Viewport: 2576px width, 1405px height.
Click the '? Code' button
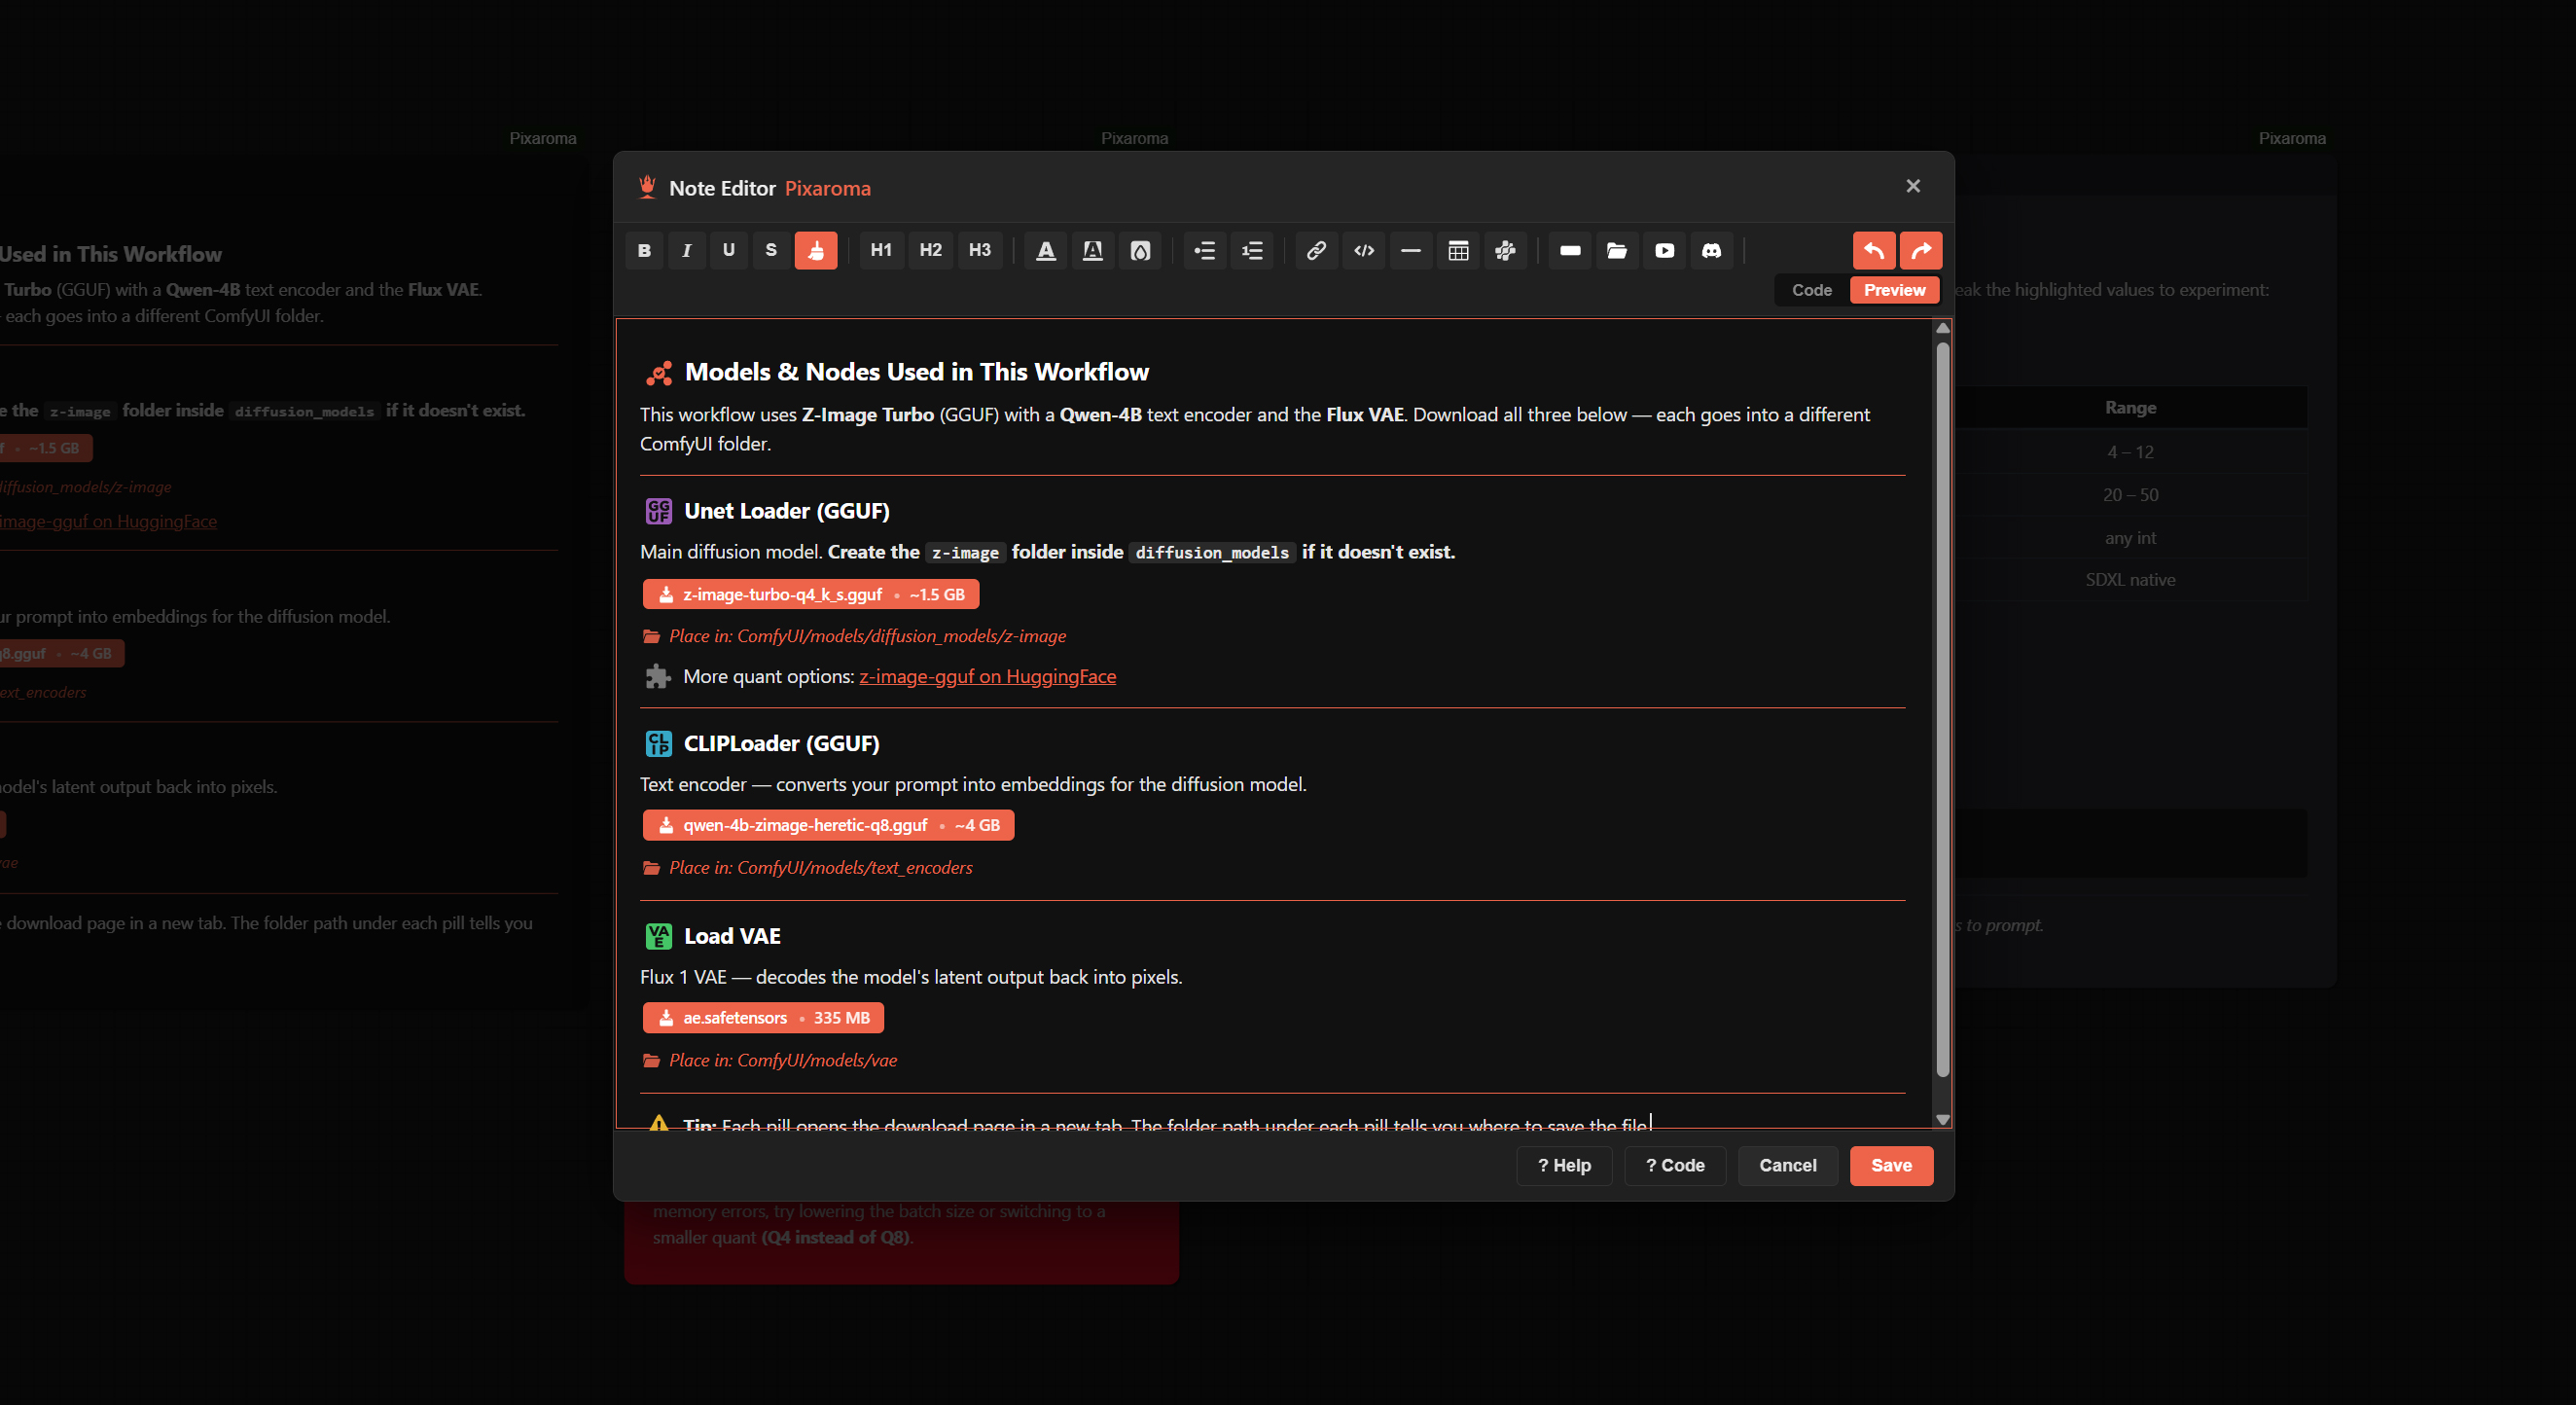coord(1675,1165)
